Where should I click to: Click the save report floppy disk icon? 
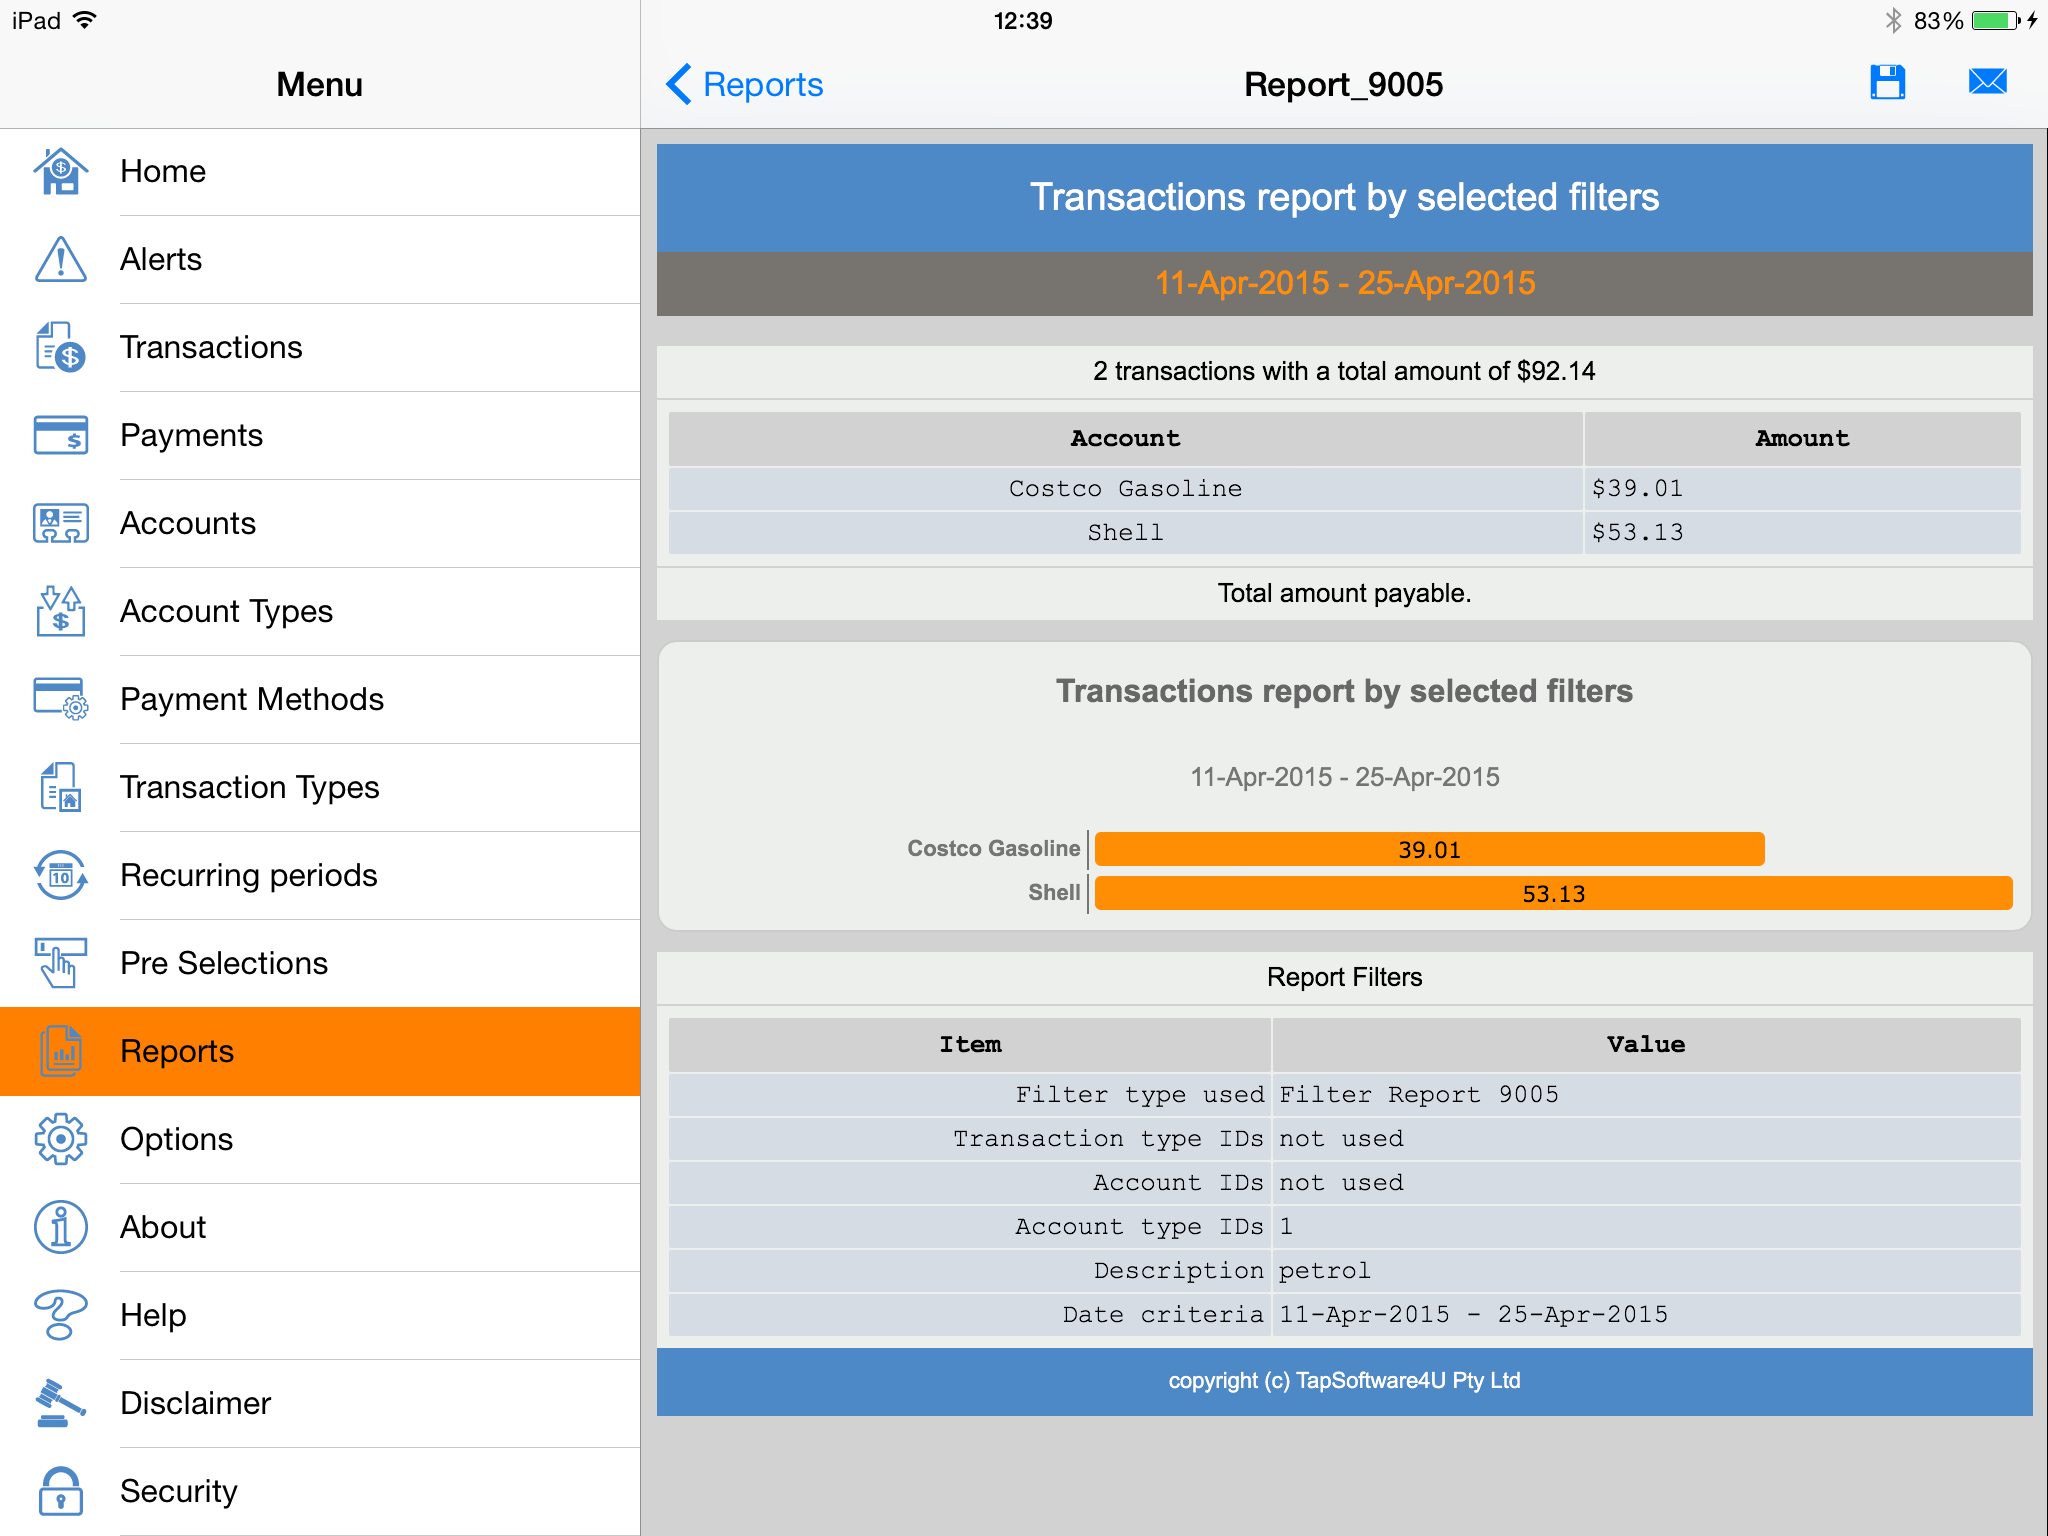coord(1887,83)
